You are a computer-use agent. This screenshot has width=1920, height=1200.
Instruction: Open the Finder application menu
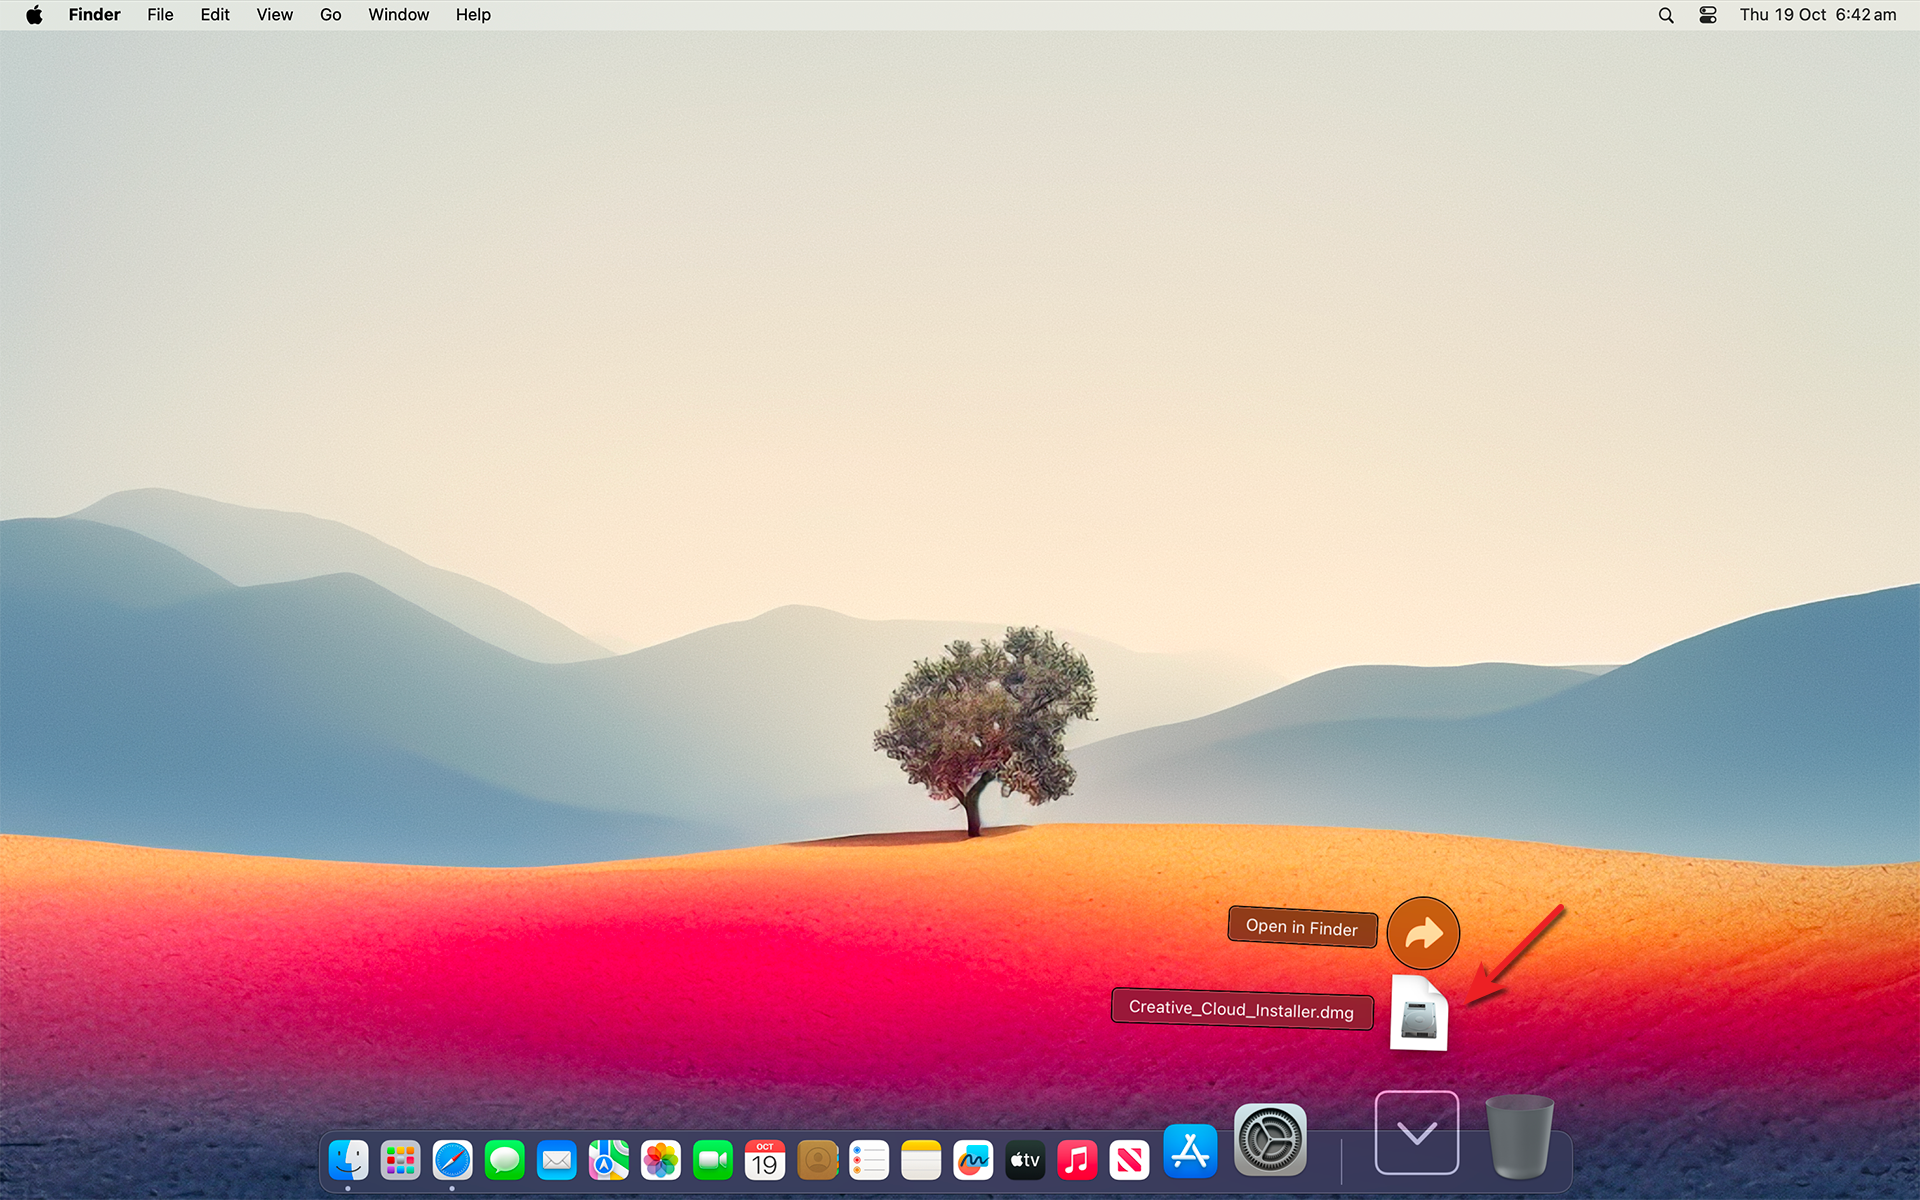94,15
